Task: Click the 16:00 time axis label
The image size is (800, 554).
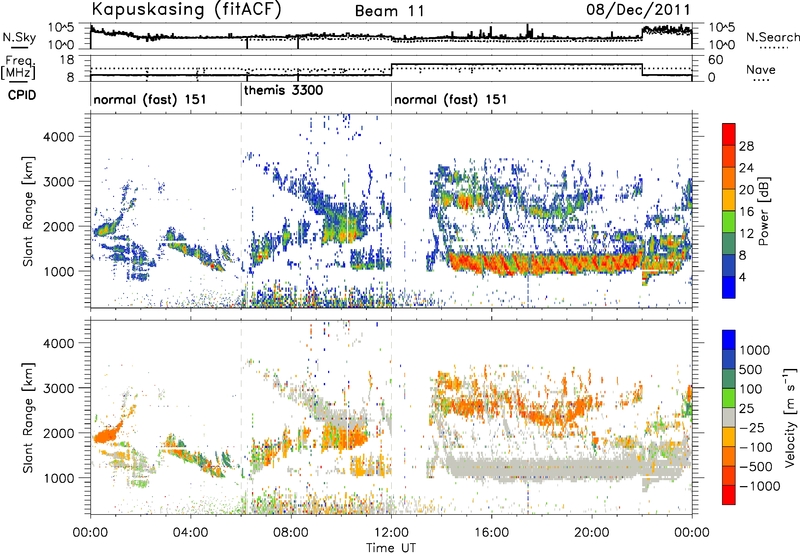Action: click(491, 533)
